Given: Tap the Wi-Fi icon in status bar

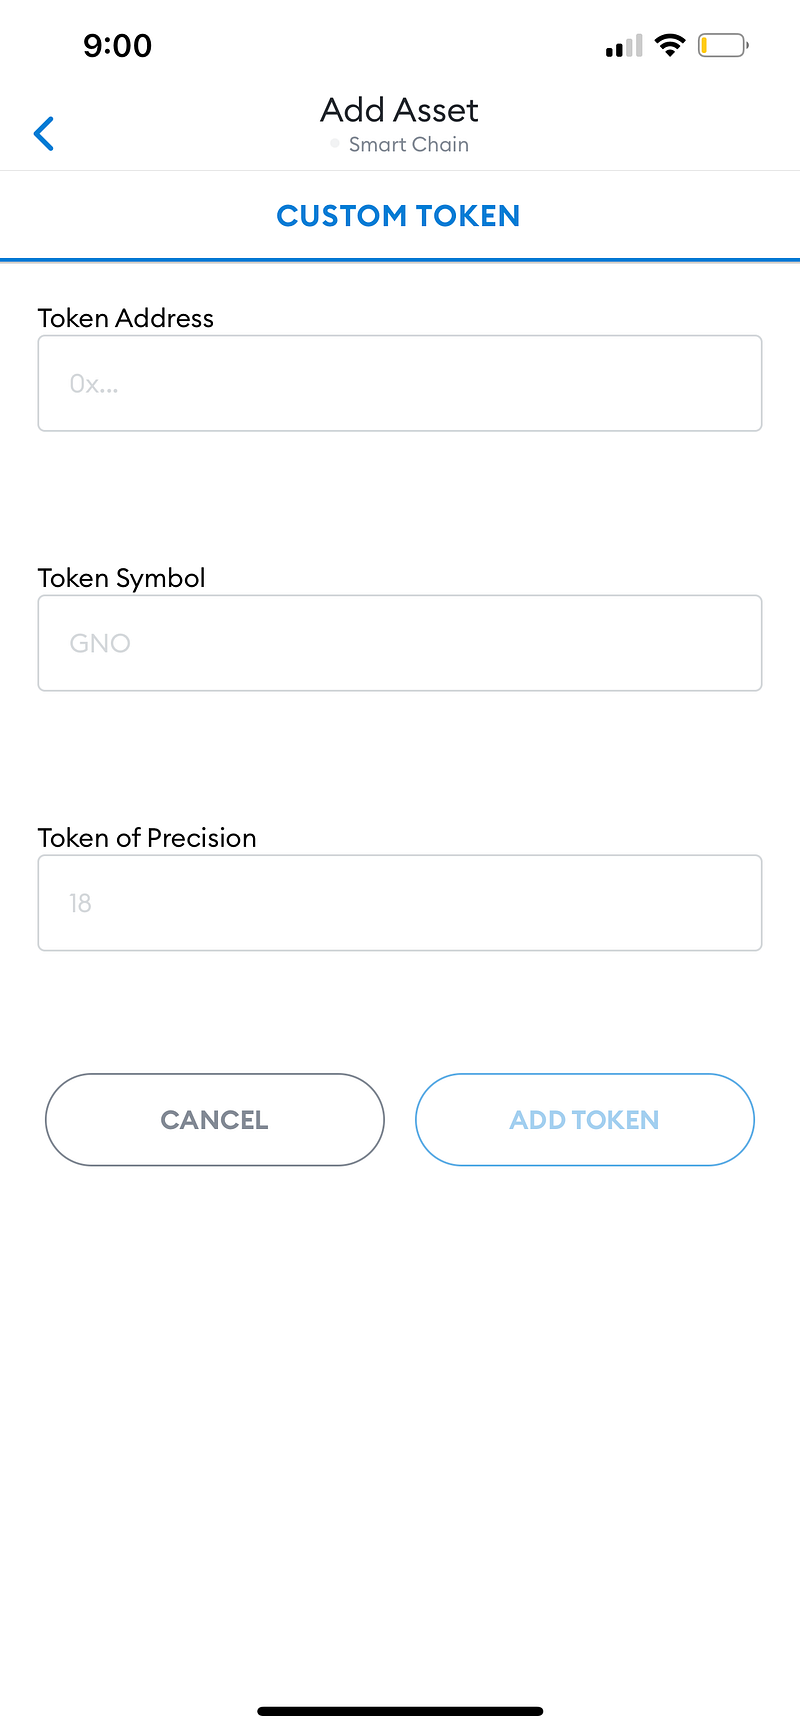Looking at the screenshot, I should pos(669,45).
